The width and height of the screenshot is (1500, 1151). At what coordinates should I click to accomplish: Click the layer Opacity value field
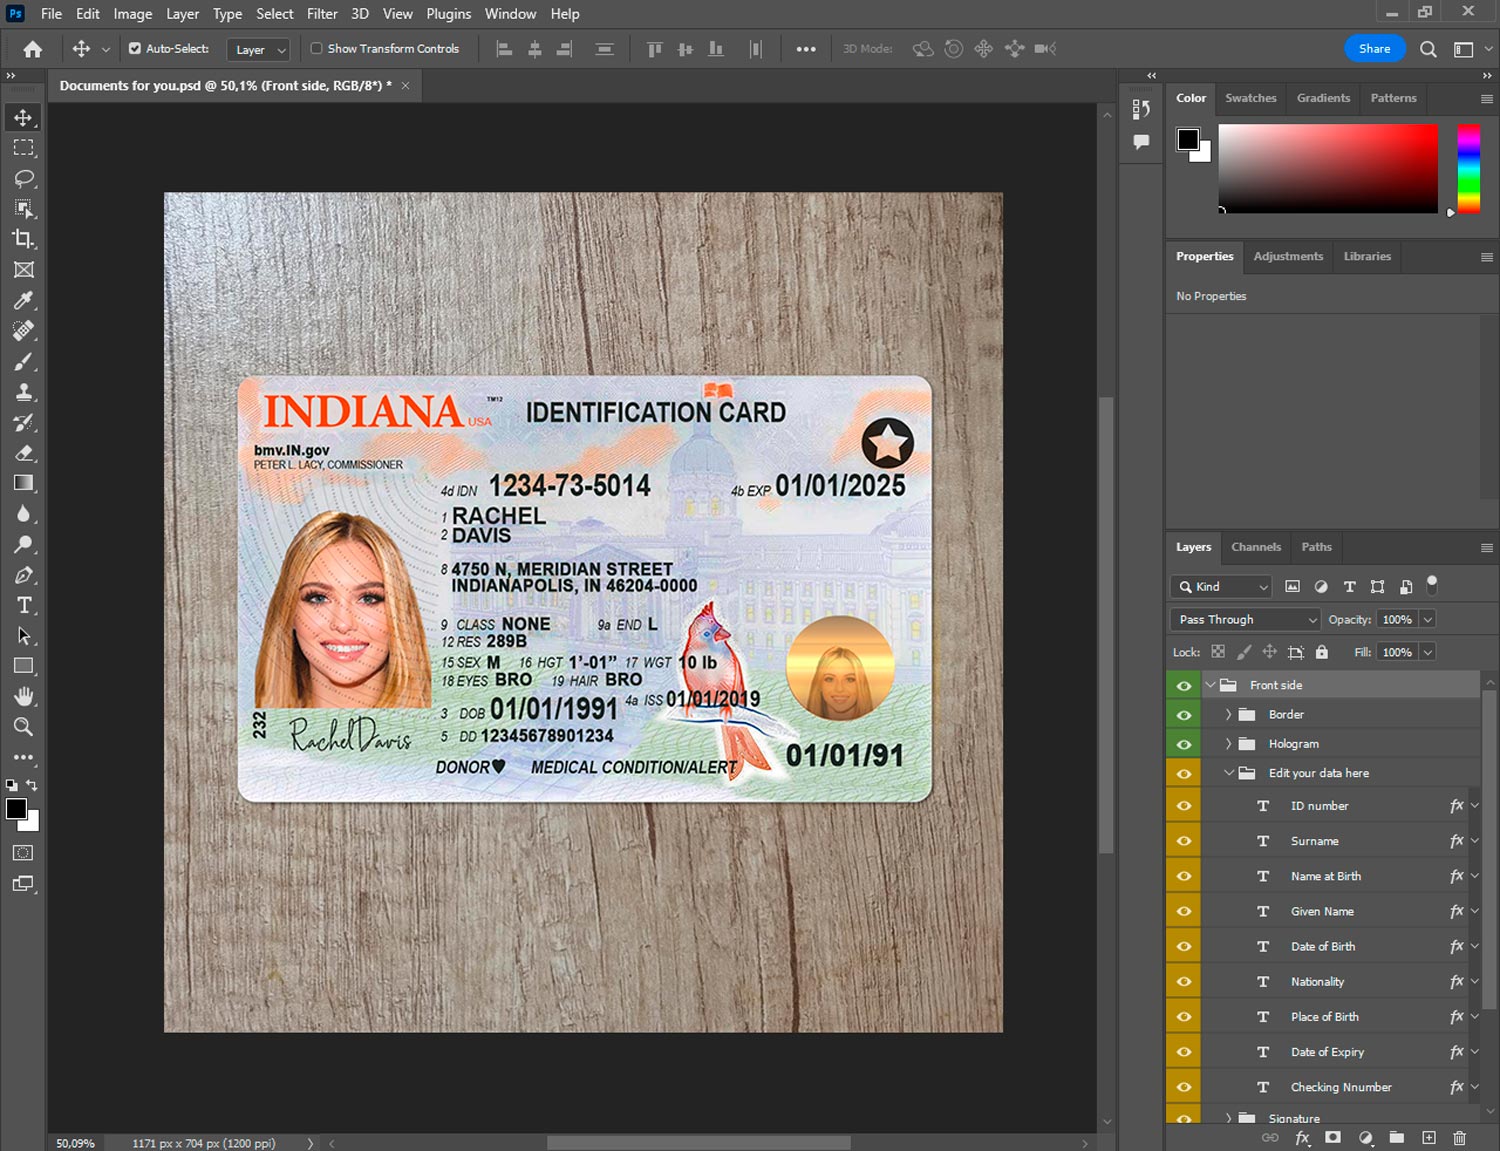coord(1397,620)
